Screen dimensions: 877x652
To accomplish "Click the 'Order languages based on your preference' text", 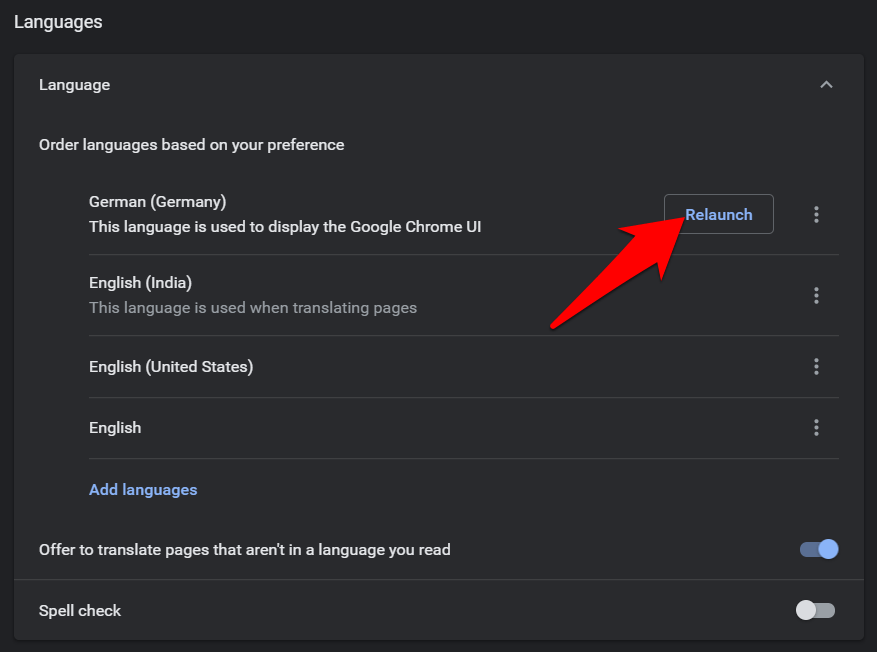I will tap(191, 145).
